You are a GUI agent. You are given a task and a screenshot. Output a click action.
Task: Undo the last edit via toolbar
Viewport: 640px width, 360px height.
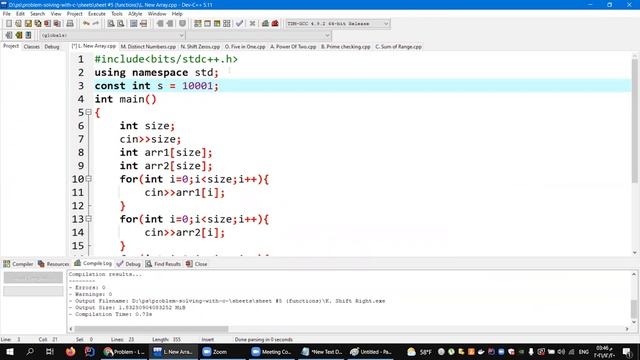coord(86,24)
